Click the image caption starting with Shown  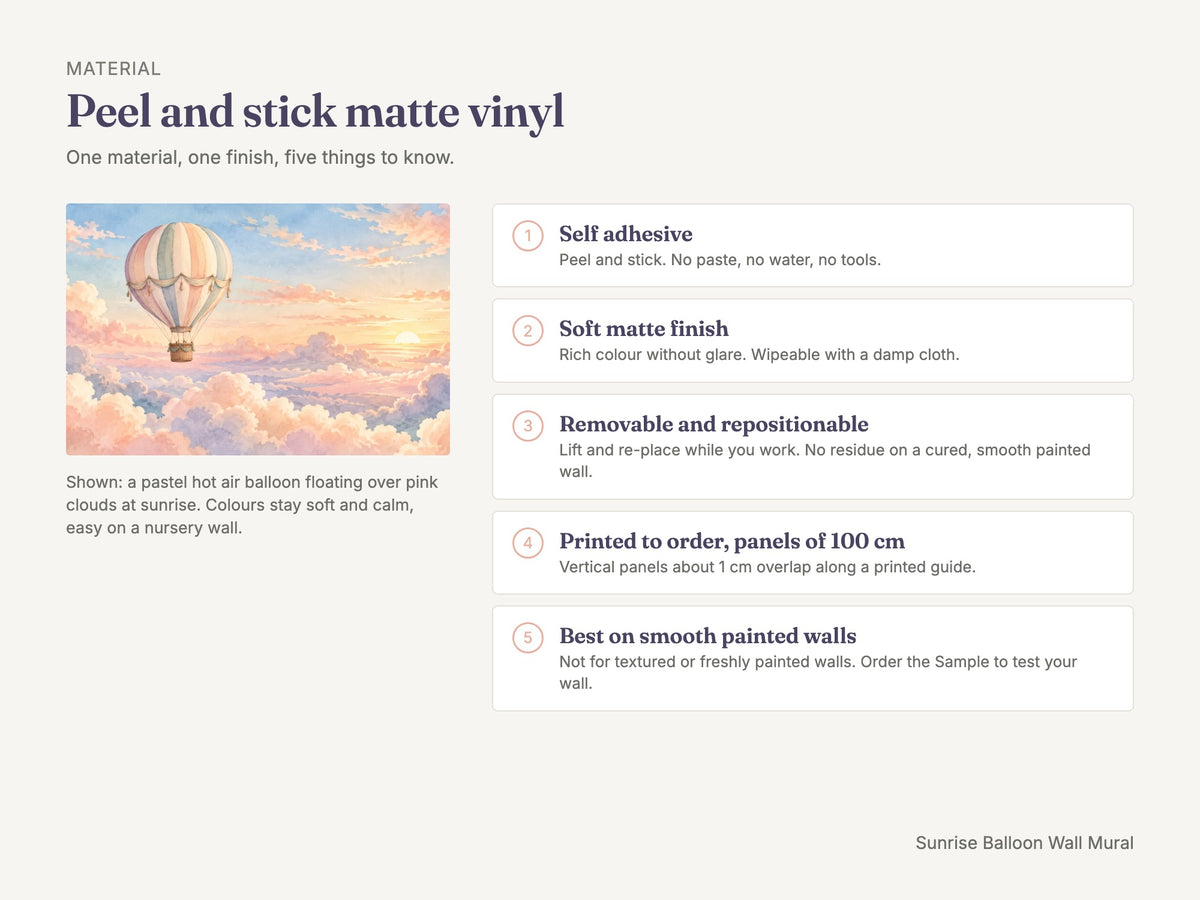[252, 505]
